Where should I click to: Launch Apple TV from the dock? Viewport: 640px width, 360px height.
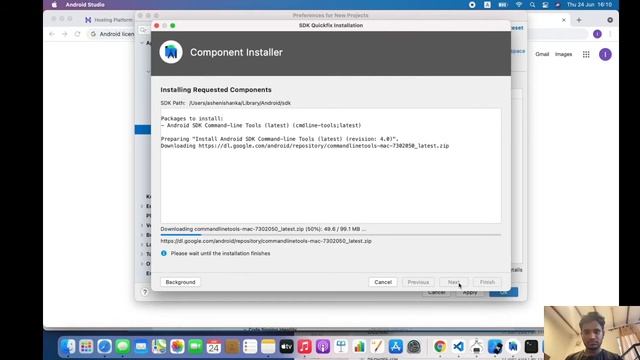pos(287,347)
